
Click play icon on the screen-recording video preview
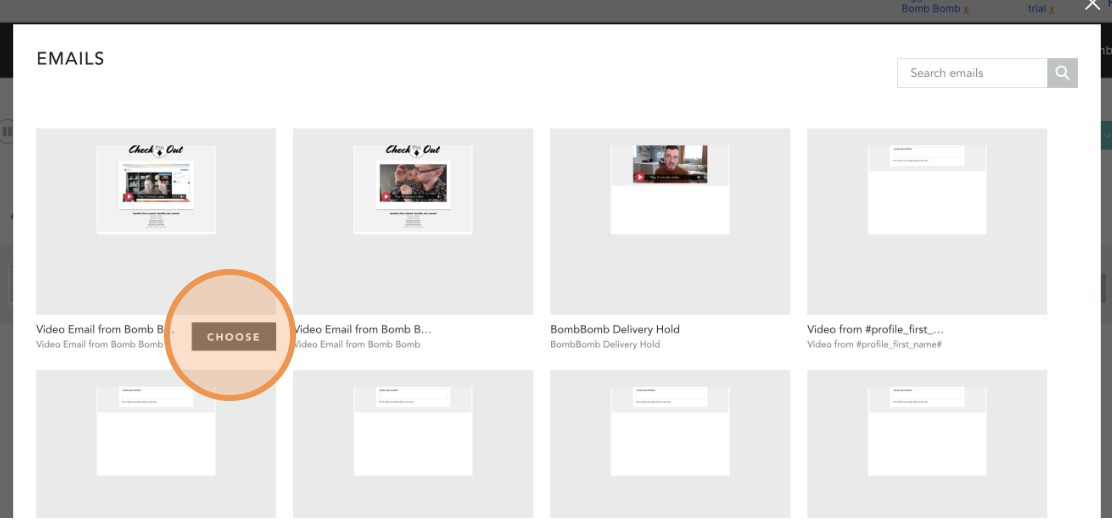pyautogui.click(x=129, y=197)
